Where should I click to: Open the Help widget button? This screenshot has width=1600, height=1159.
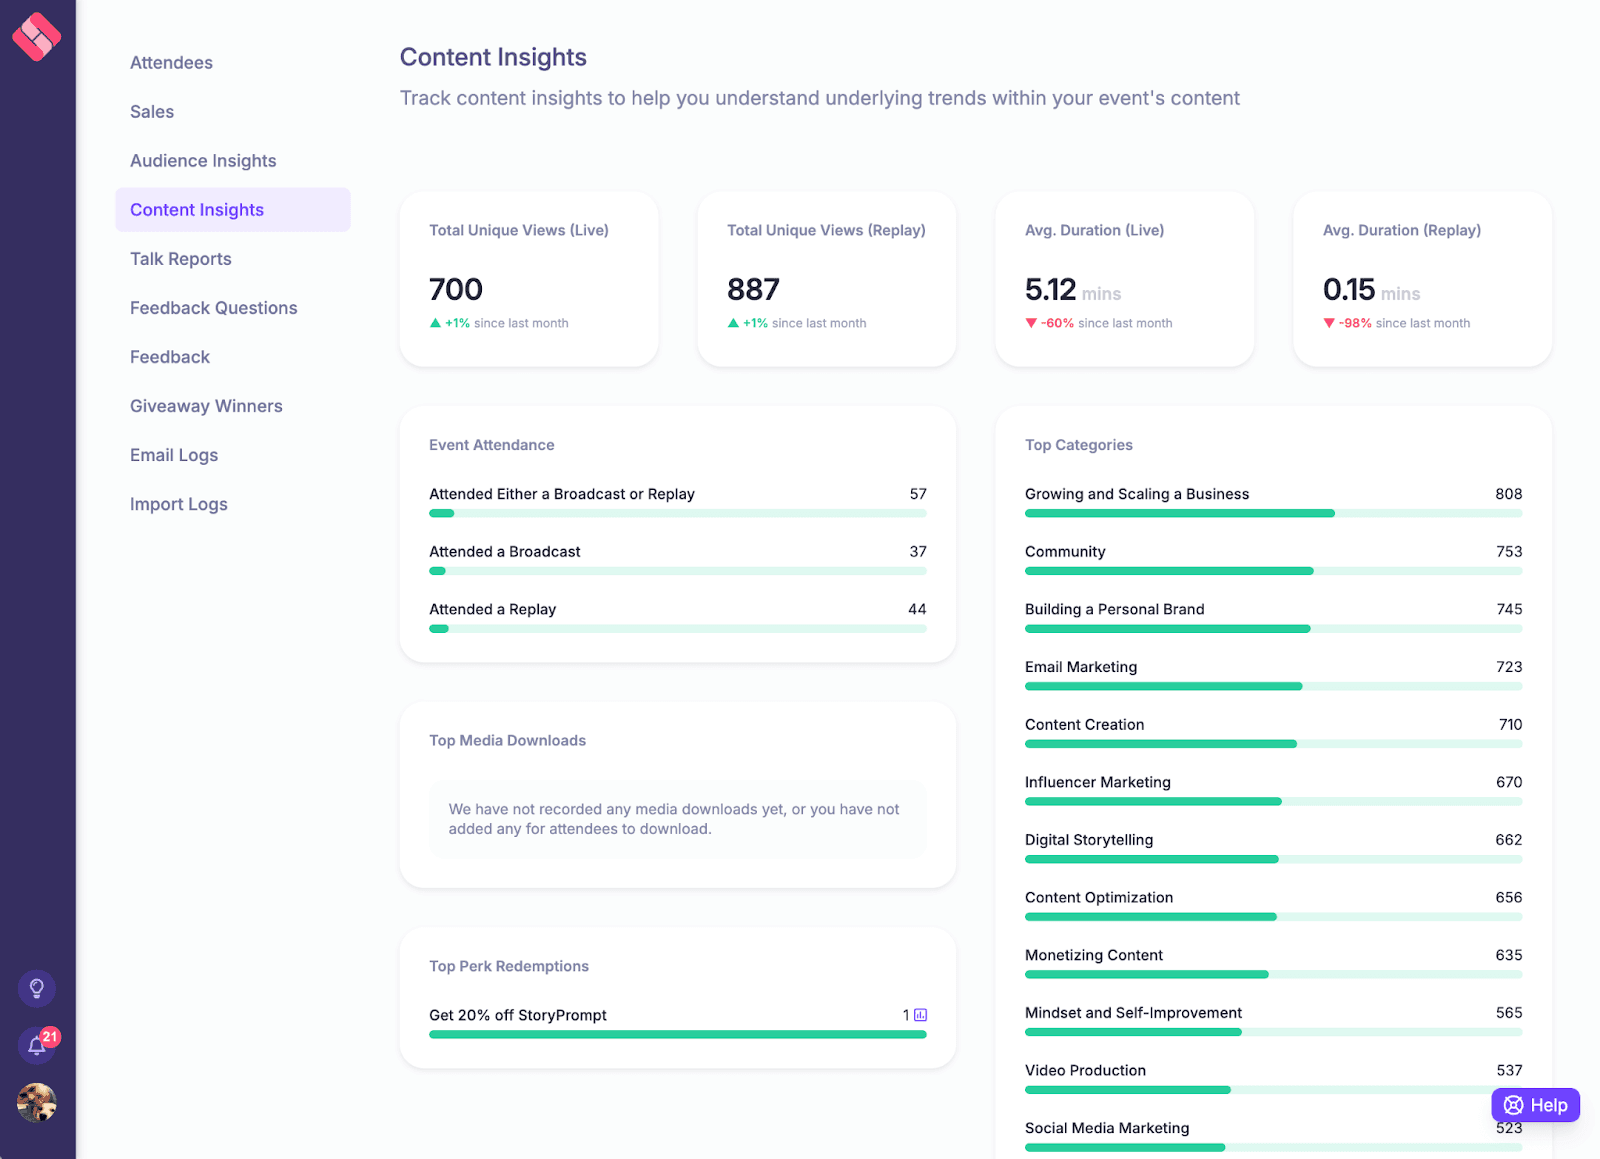(x=1535, y=1105)
